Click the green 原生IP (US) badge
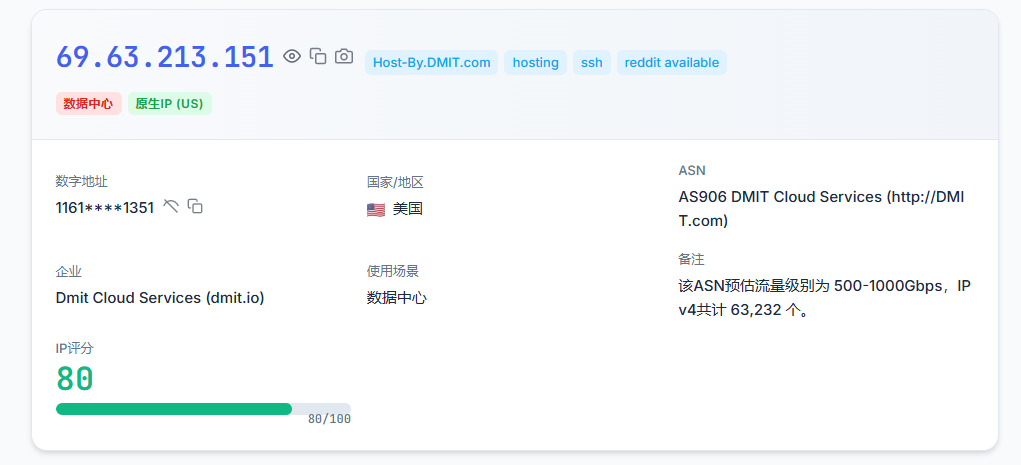The width and height of the screenshot is (1021, 465). [169, 104]
